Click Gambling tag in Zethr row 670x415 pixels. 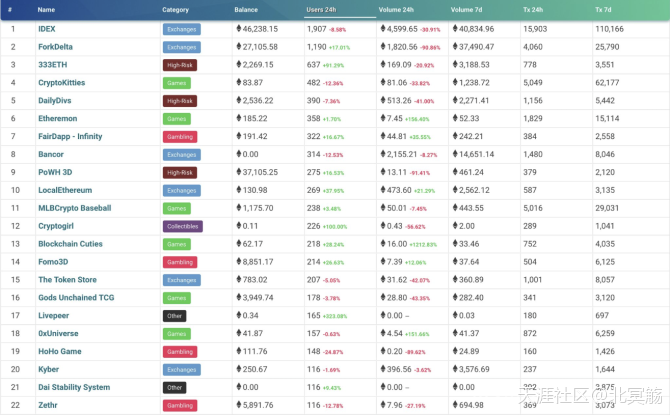point(180,406)
